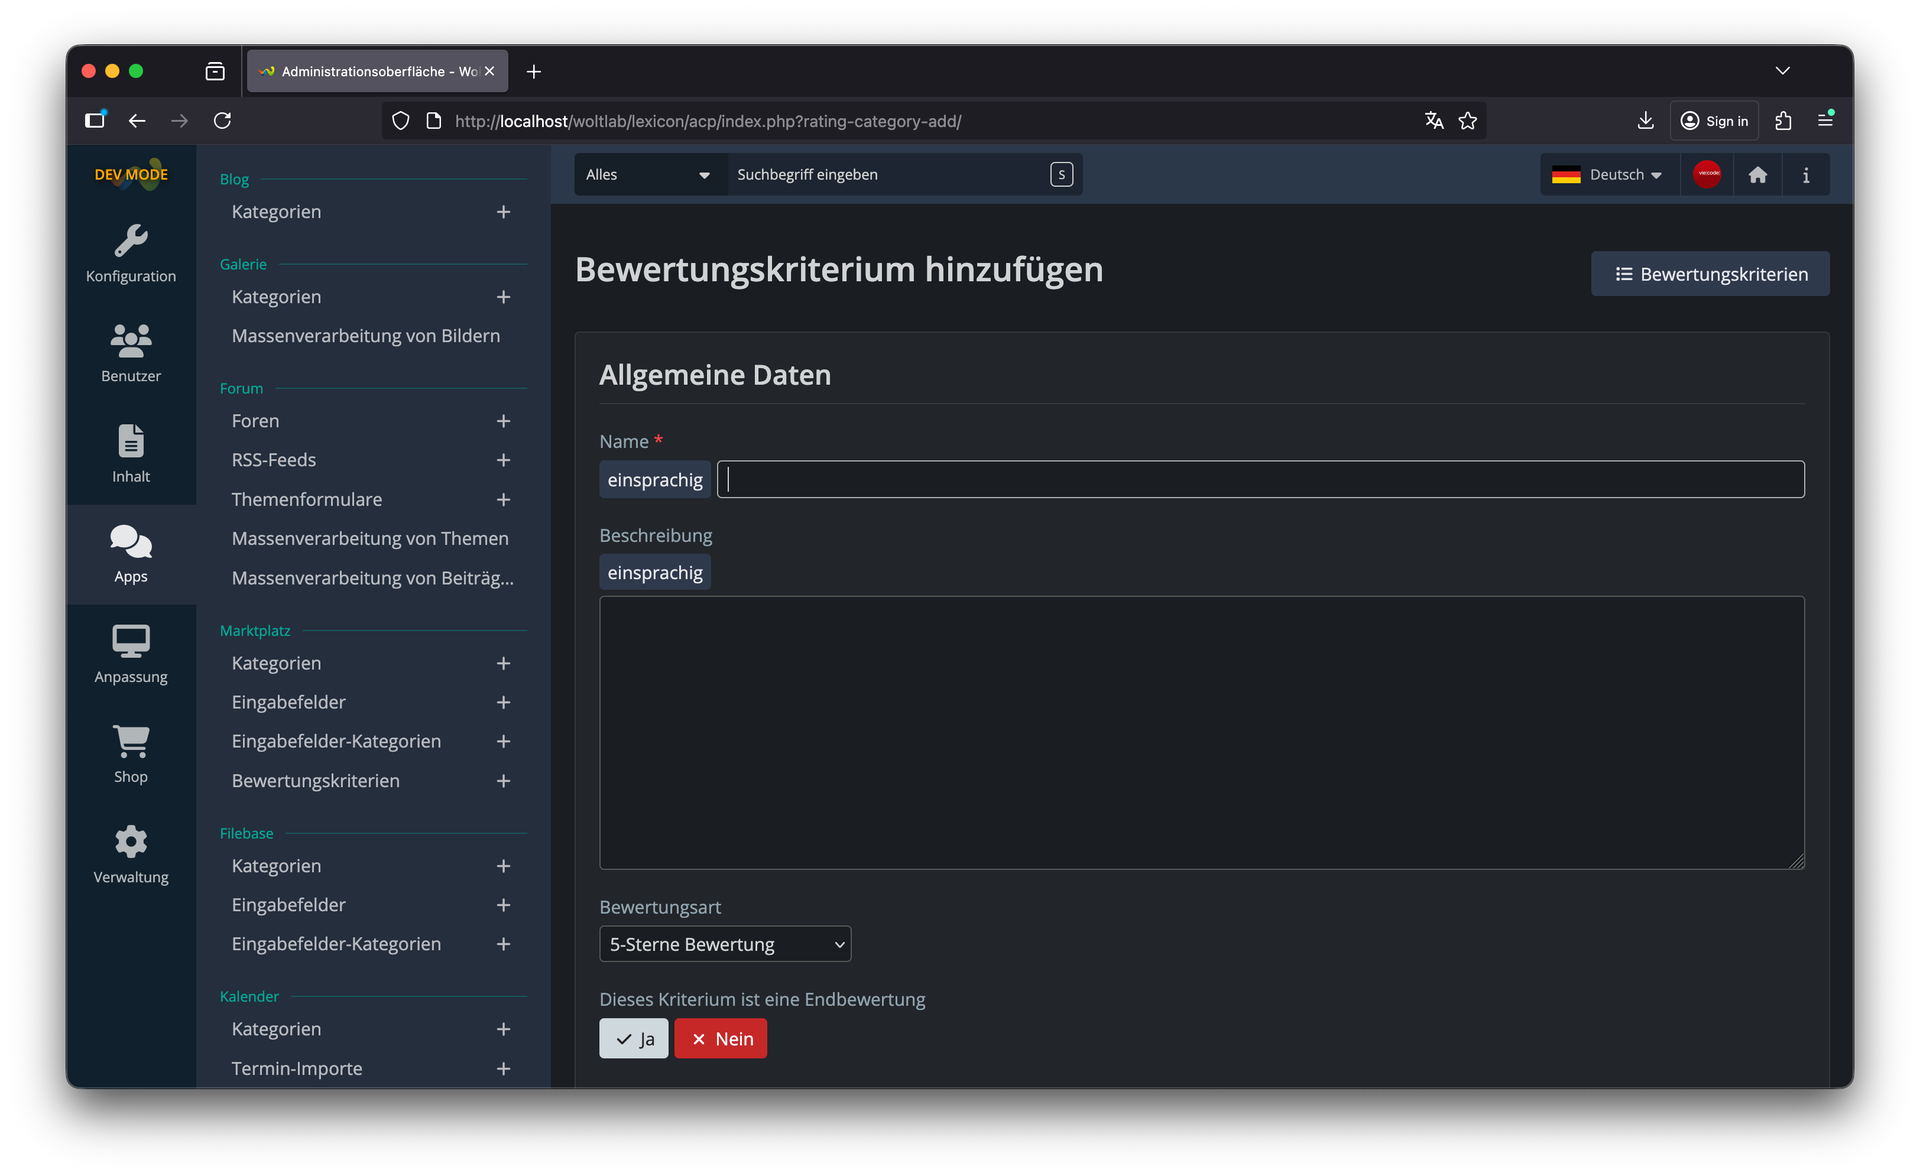Open the Verwaltung gear section
Image resolution: width=1920 pixels, height=1176 pixels.
coord(131,854)
